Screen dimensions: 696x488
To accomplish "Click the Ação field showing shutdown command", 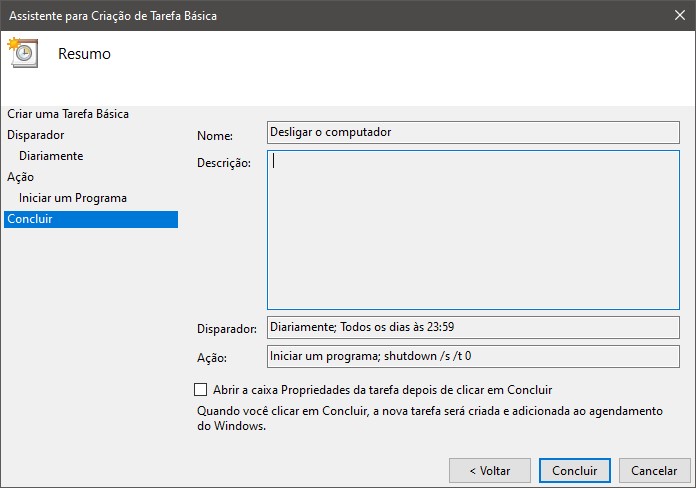I will (x=473, y=356).
